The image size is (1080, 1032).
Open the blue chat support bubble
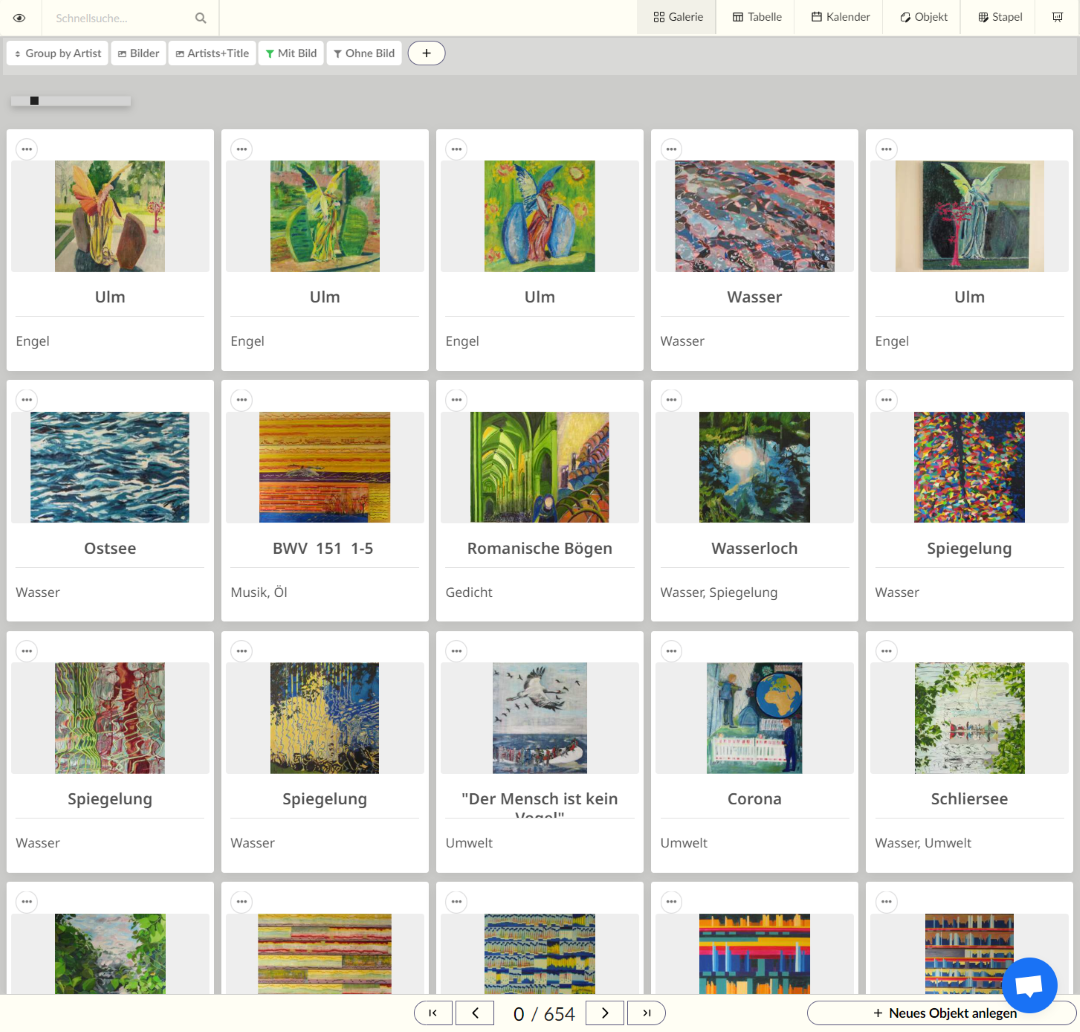click(1029, 986)
